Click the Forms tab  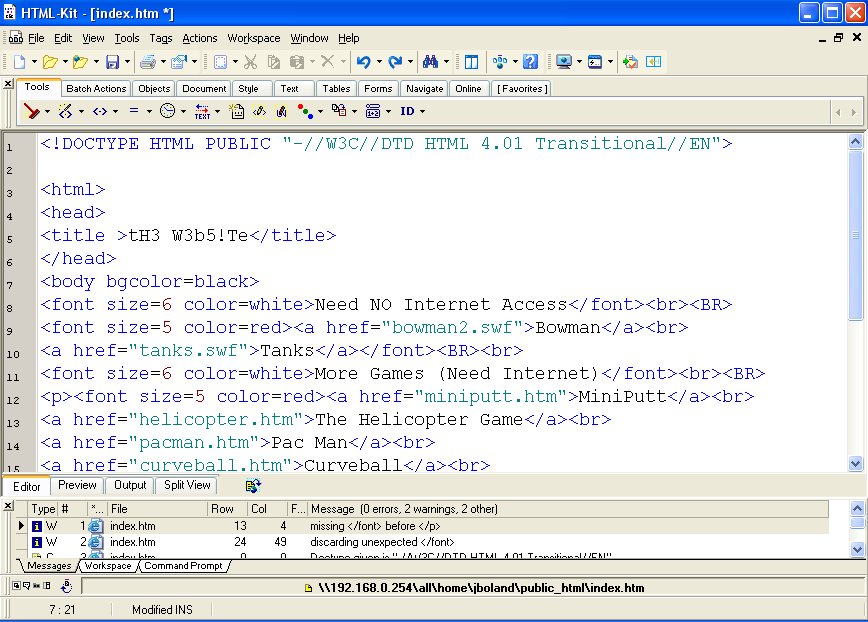pos(378,89)
